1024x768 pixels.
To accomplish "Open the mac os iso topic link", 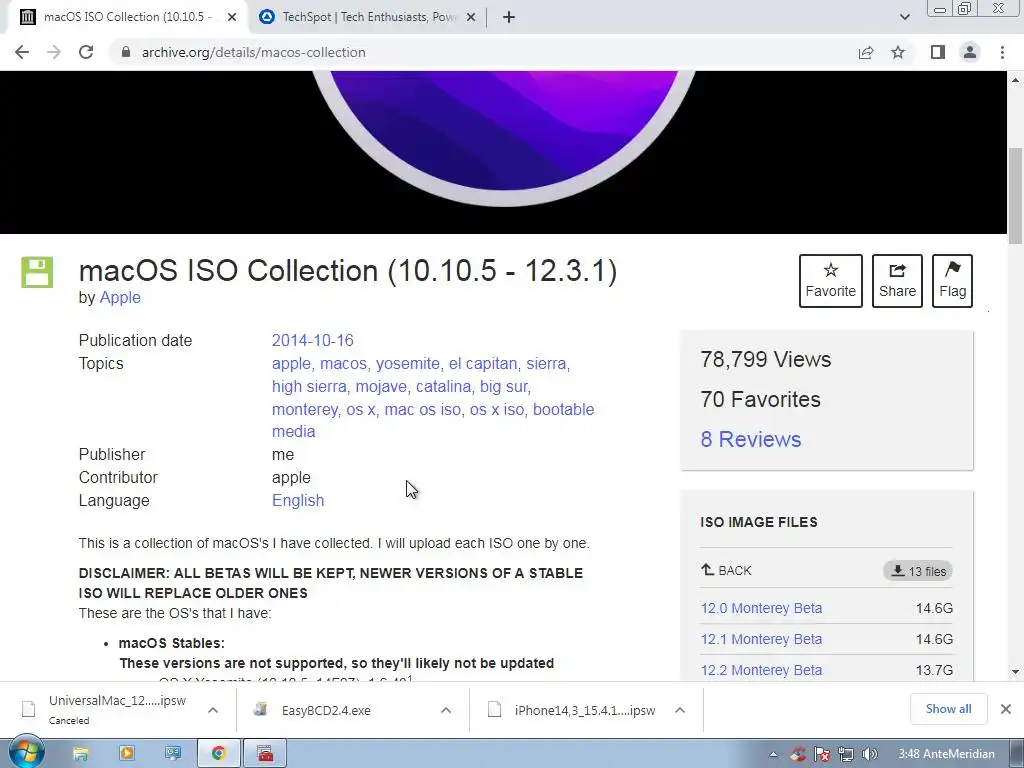I will pos(423,409).
